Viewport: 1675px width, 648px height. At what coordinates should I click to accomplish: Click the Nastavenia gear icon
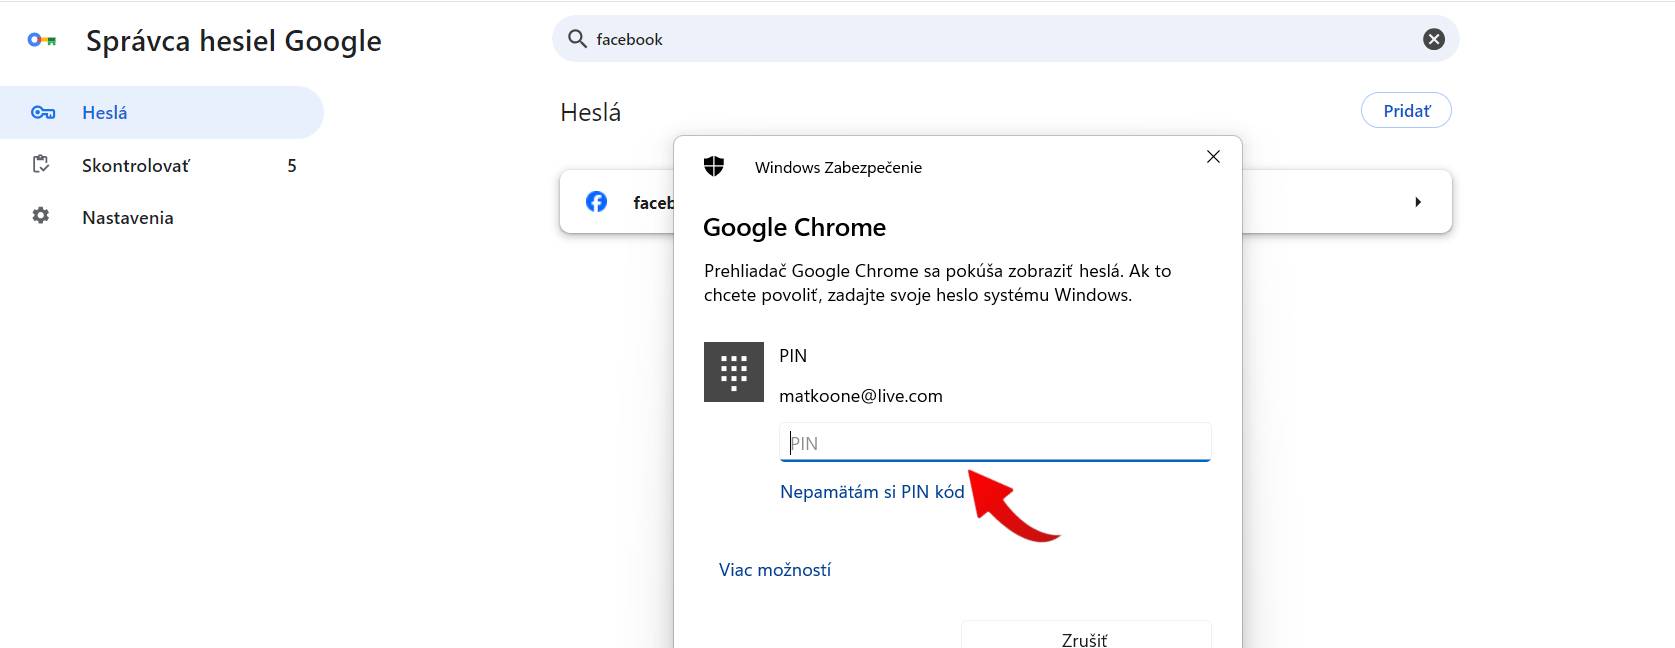coord(41,216)
